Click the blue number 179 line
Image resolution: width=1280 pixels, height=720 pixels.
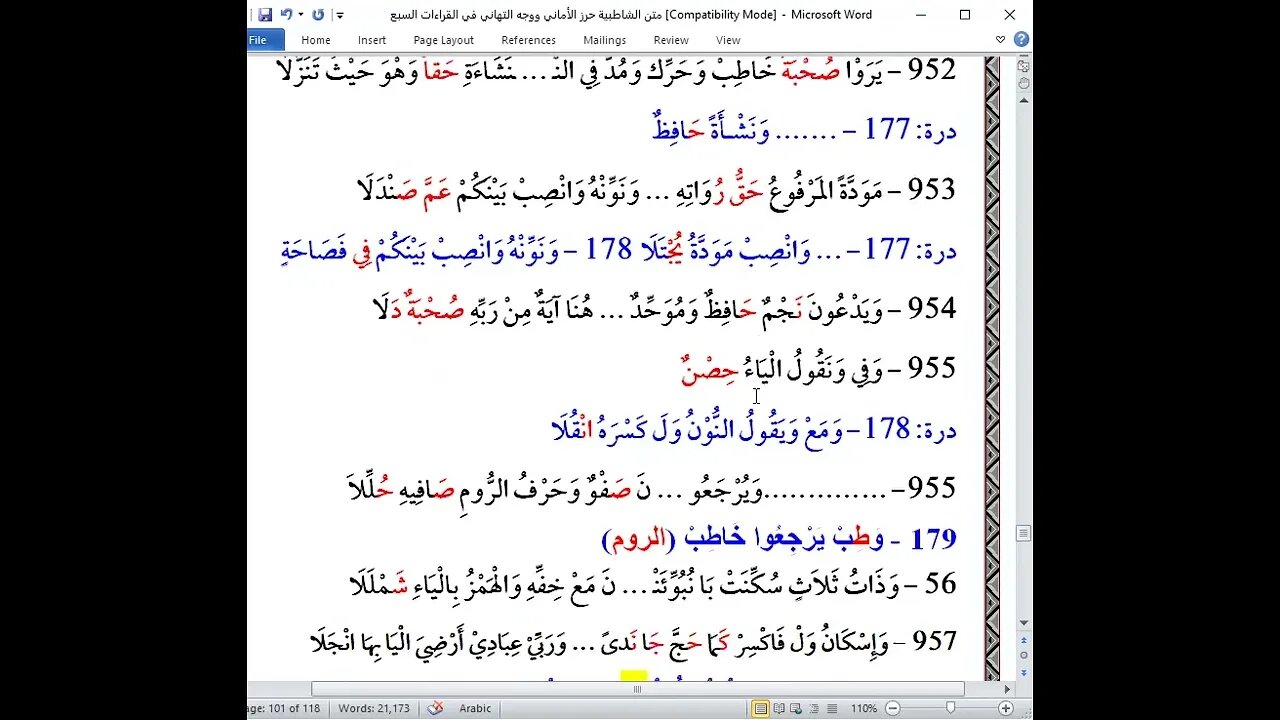pyautogui.click(x=779, y=538)
